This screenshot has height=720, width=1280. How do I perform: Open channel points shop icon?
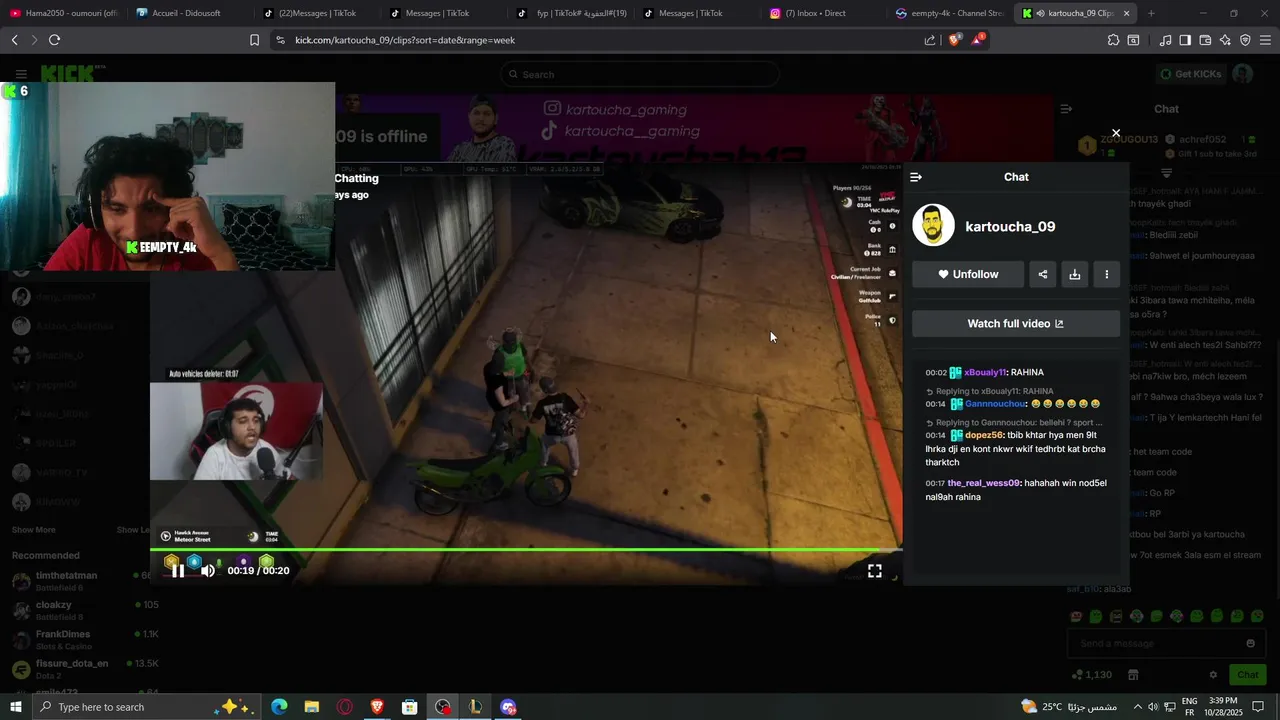click(x=1133, y=675)
